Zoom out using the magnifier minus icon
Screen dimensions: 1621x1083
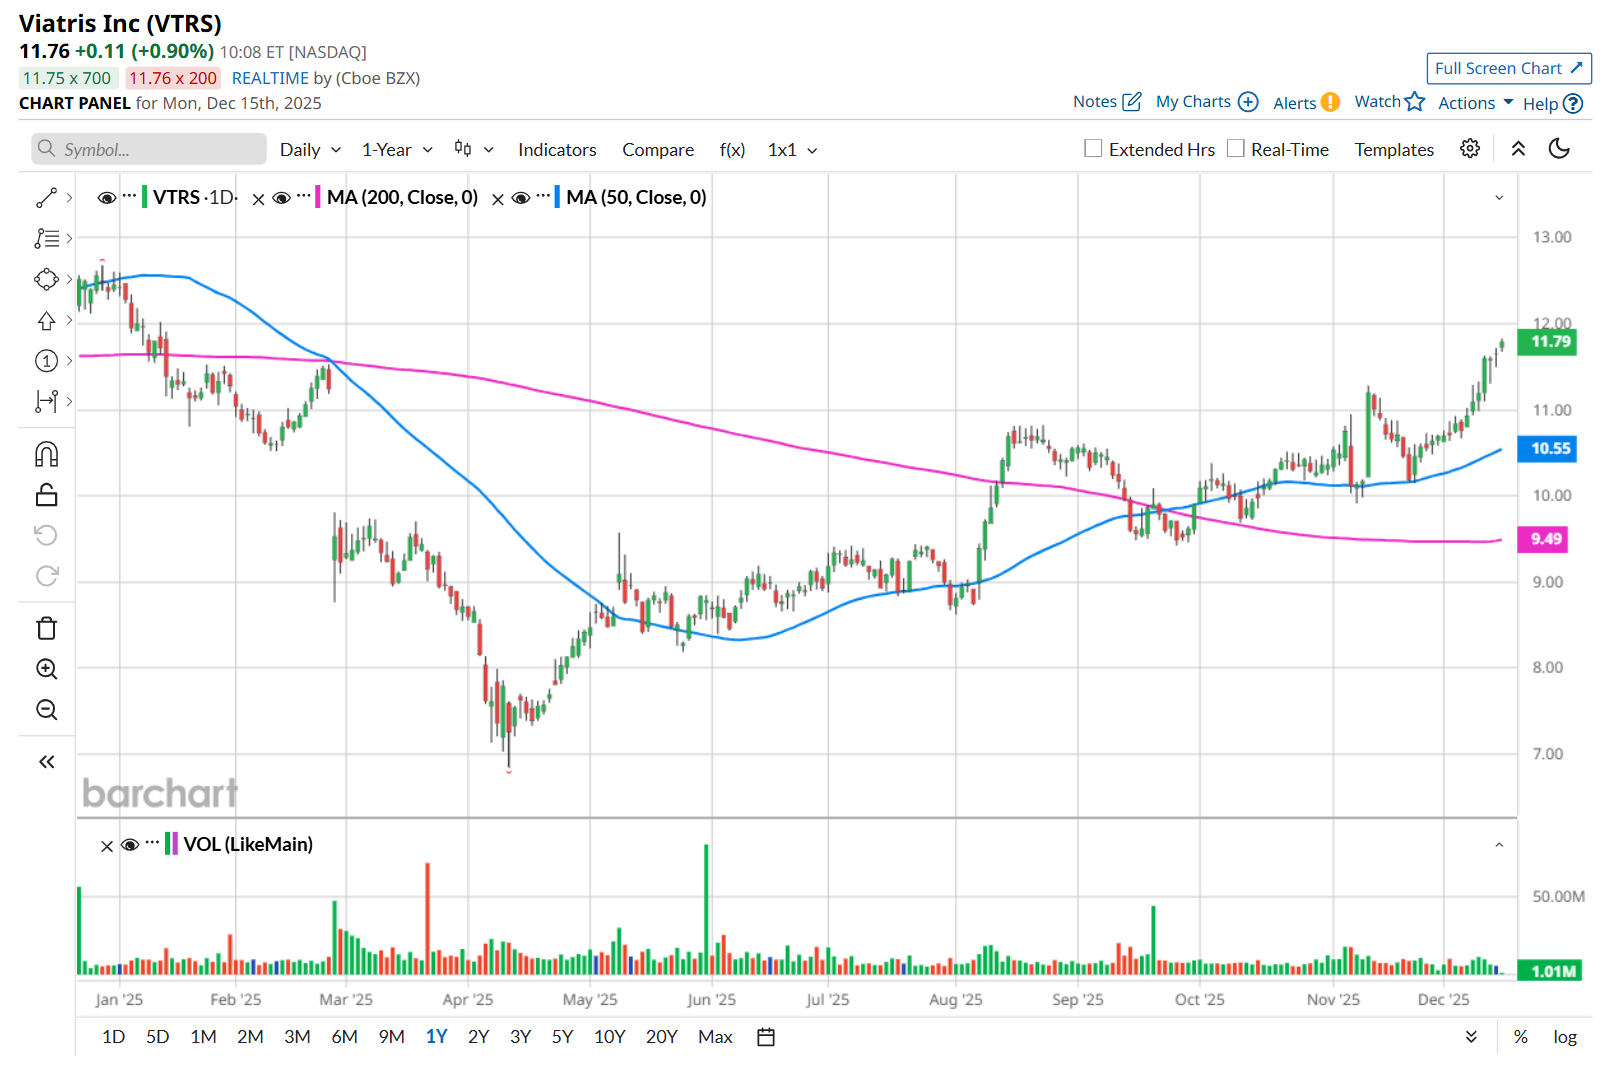point(46,710)
